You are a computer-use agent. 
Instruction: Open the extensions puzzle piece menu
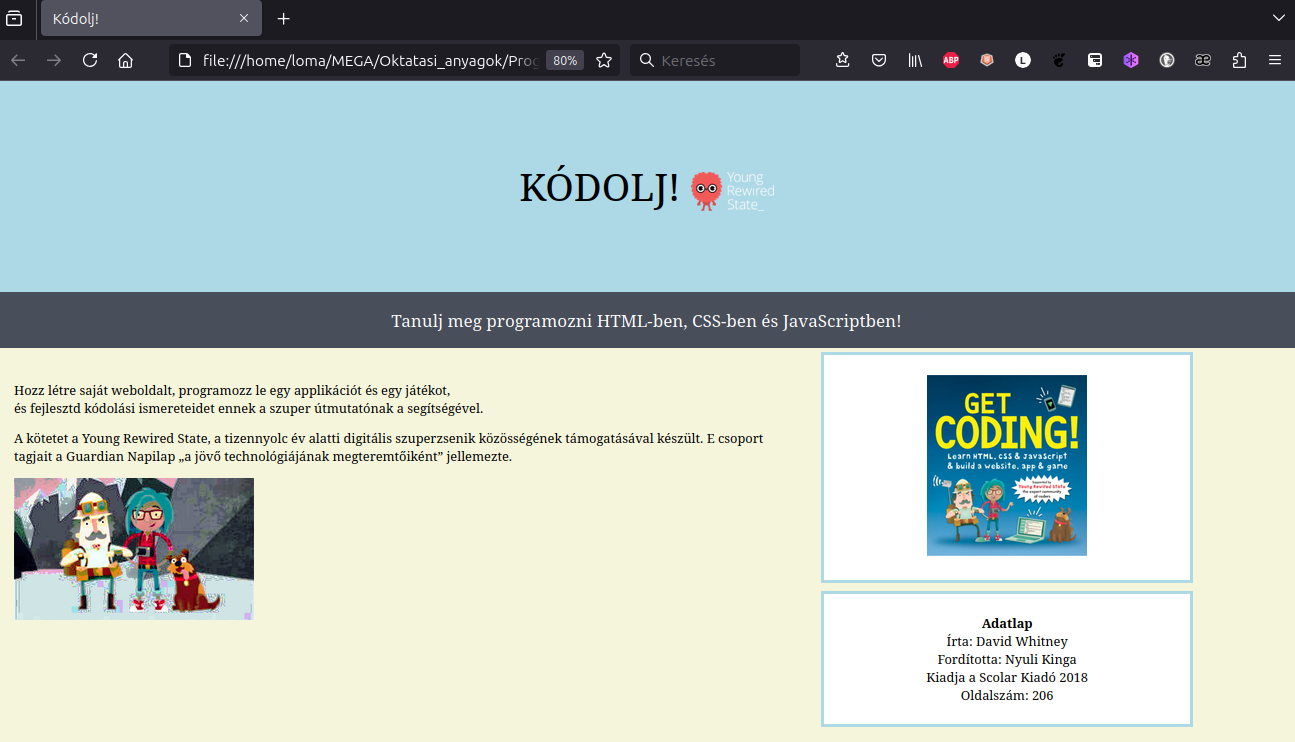click(x=1239, y=60)
